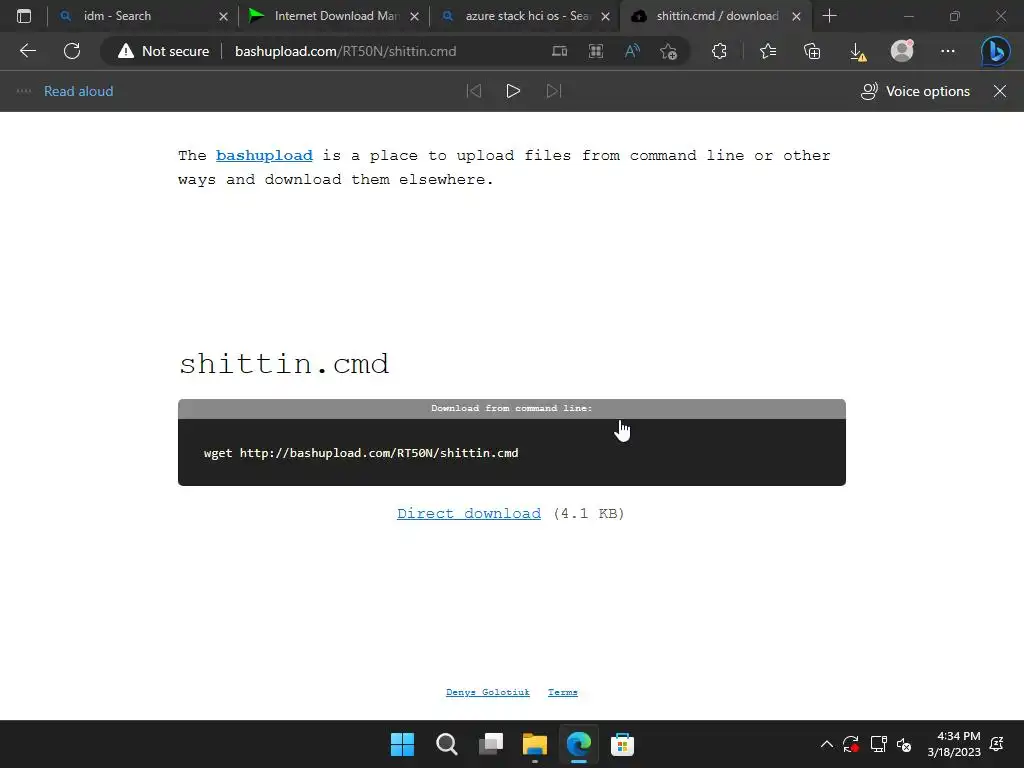Screen dimensions: 1024x768
Task: Open the Downloads icon with warning
Action: click(x=858, y=52)
